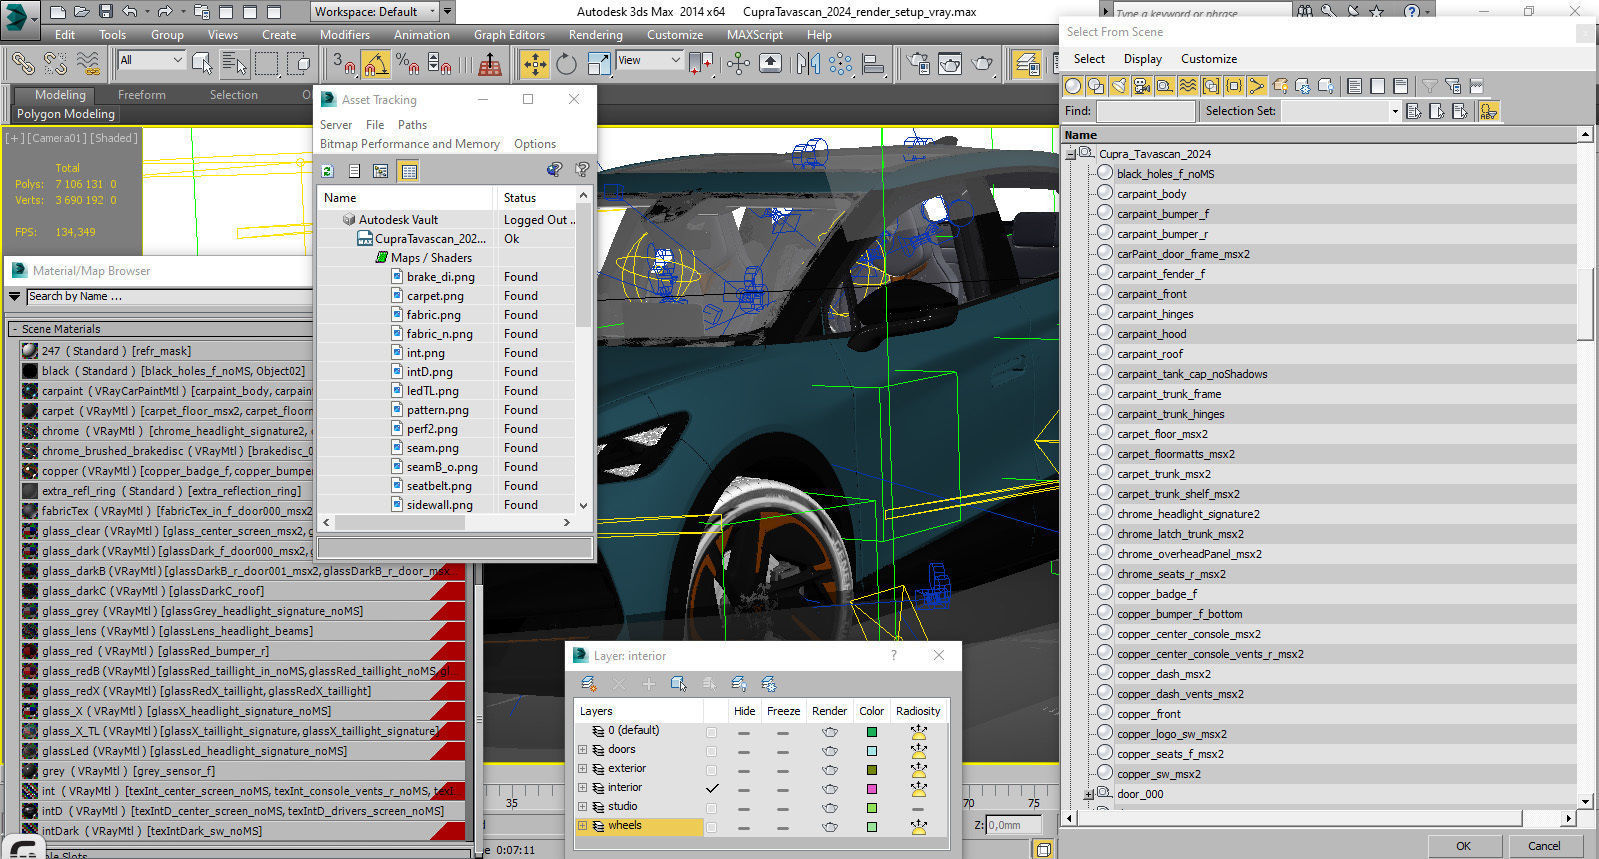Switch Asset Tracking to table view icon
1599x859 pixels.
click(409, 171)
